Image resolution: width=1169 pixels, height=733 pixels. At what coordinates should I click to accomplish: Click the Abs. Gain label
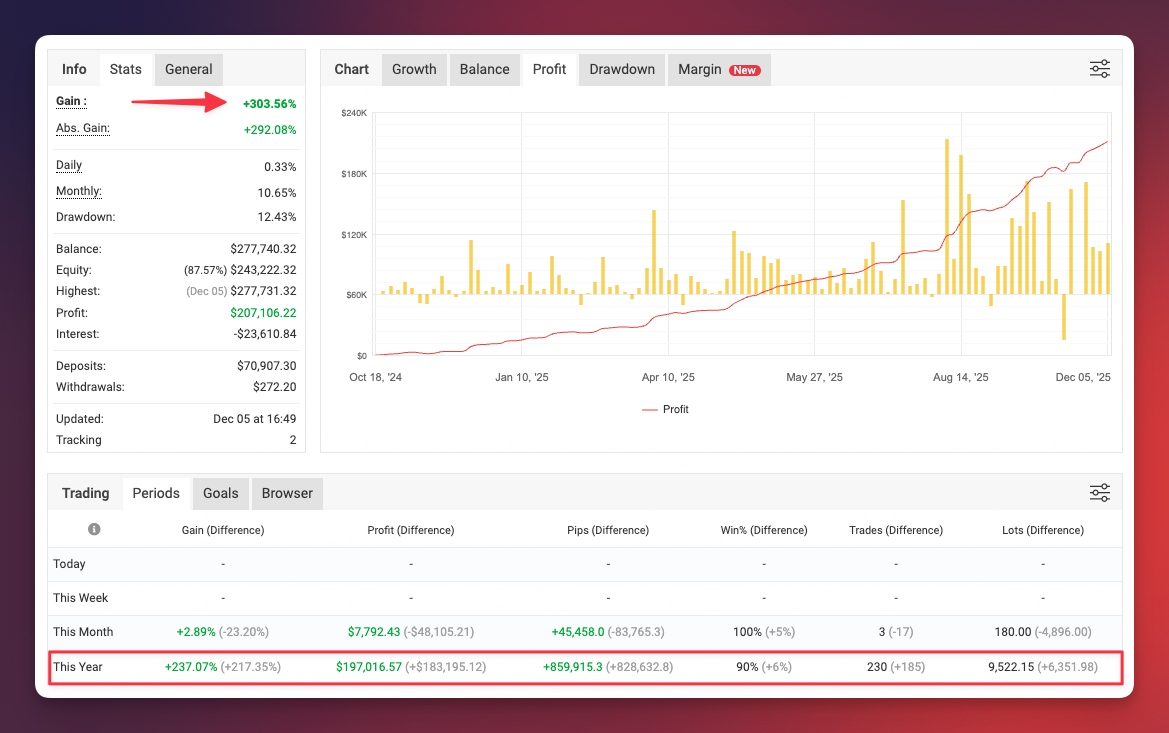pyautogui.click(x=83, y=129)
